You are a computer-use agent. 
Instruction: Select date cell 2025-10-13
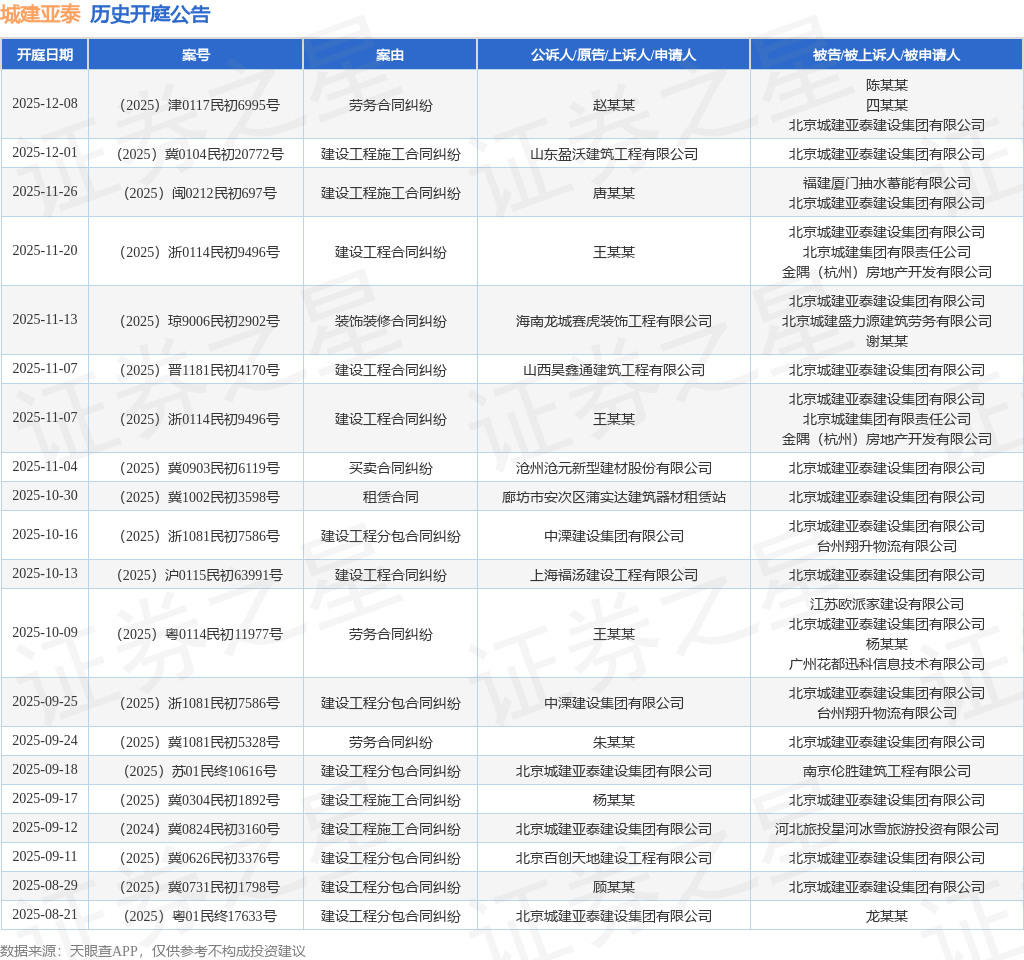point(44,573)
